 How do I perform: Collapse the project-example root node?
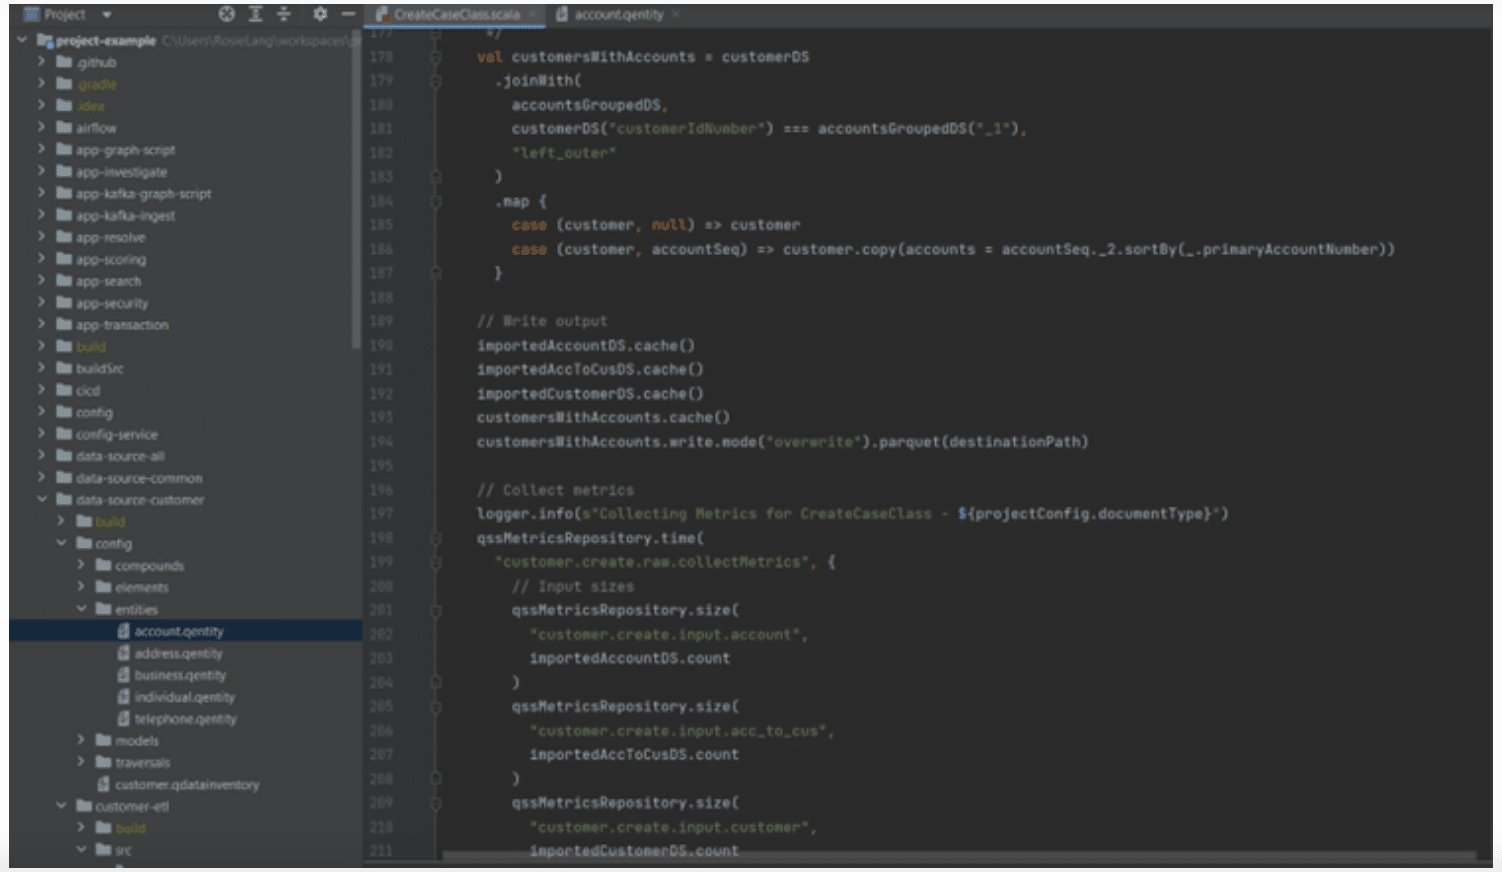(x=22, y=40)
